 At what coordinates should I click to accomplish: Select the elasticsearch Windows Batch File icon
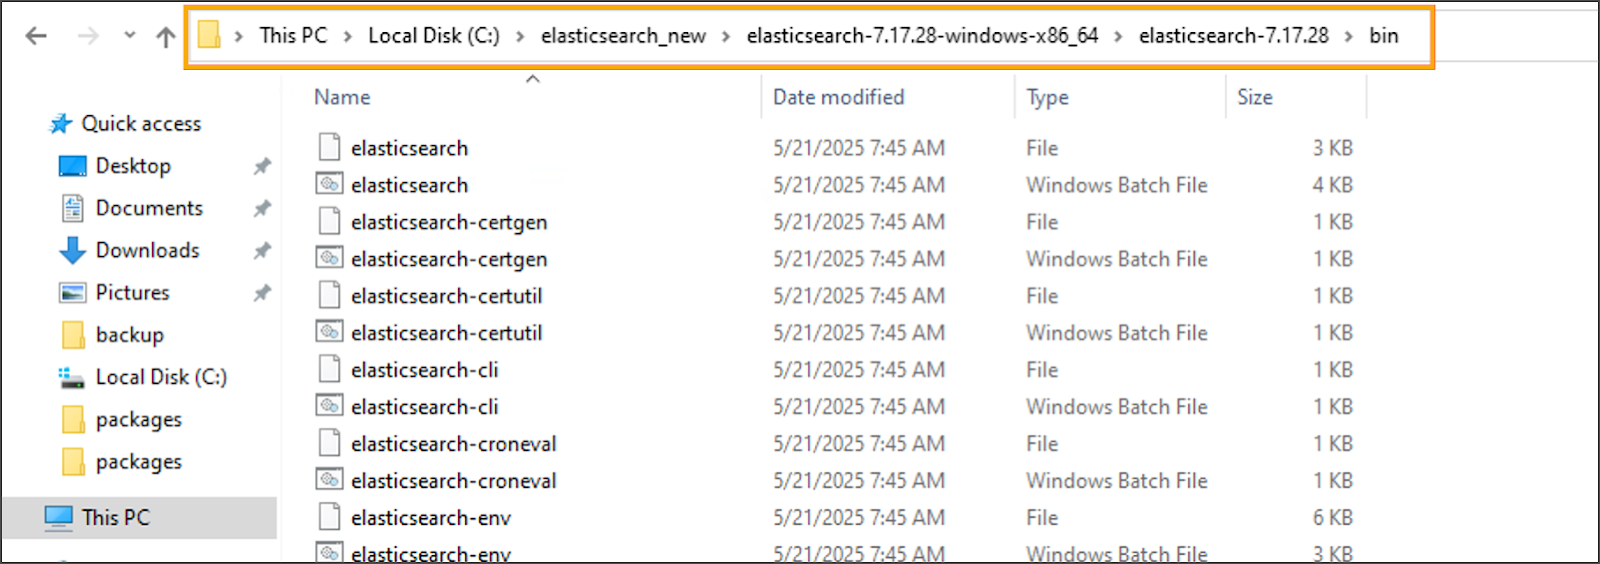[329, 185]
